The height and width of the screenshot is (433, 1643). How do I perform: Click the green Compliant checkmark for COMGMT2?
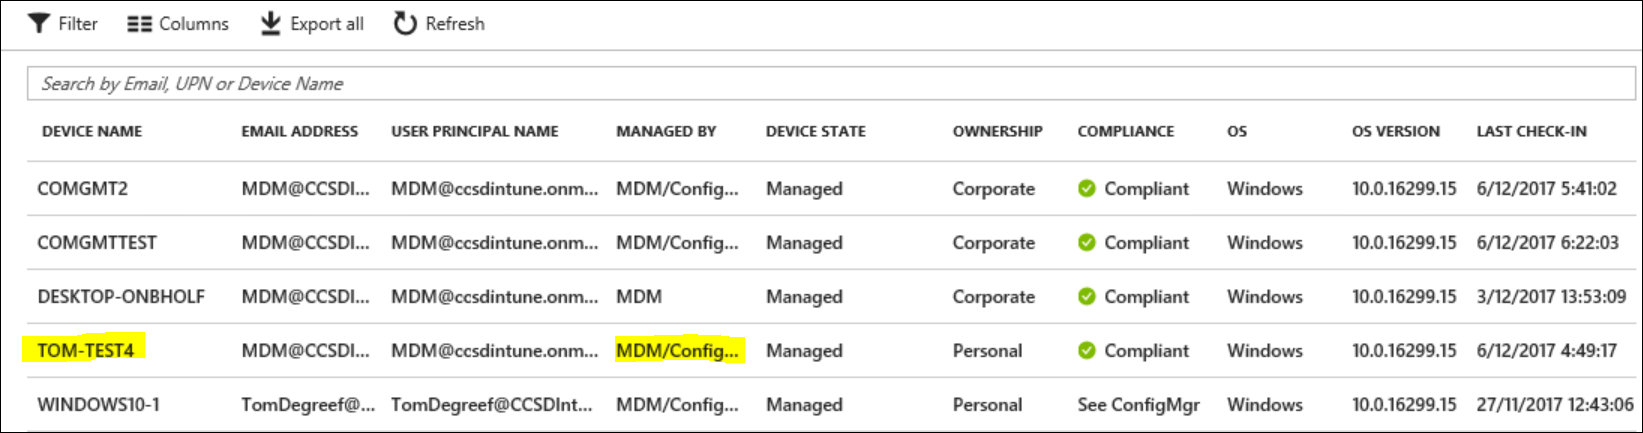tap(1087, 189)
